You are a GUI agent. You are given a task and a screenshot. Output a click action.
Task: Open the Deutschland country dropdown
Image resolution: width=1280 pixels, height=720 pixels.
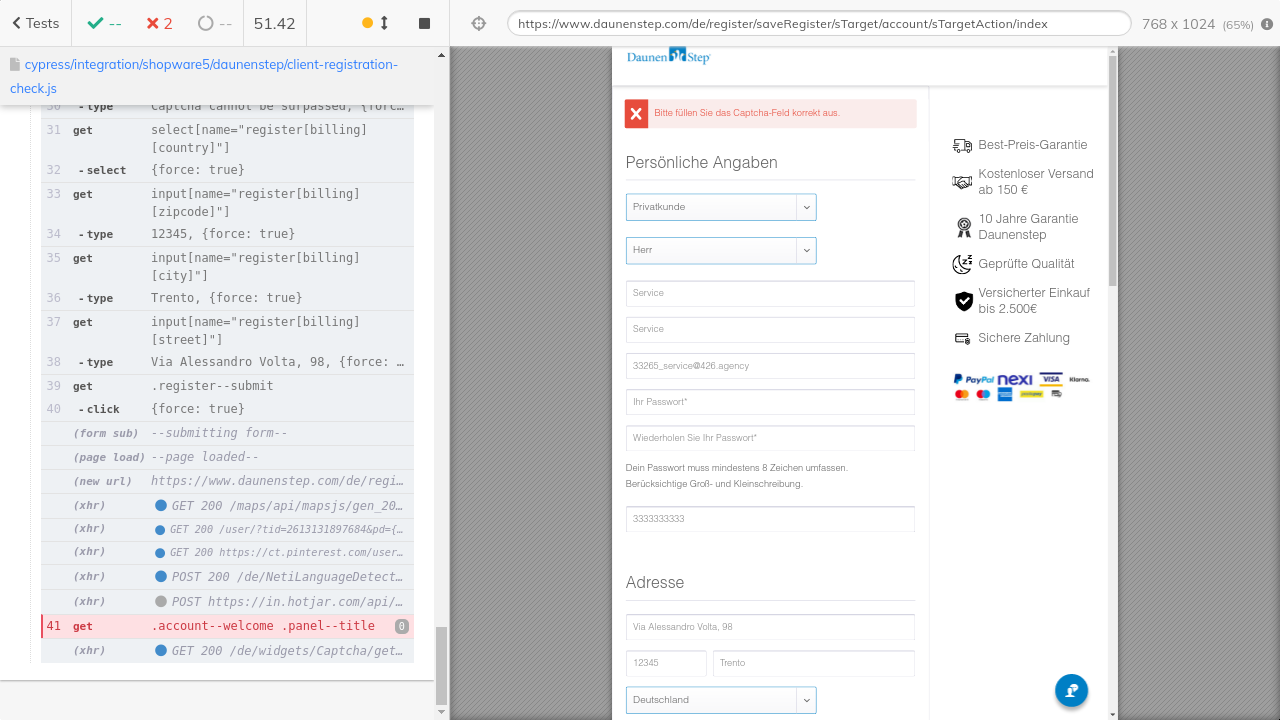coord(721,700)
